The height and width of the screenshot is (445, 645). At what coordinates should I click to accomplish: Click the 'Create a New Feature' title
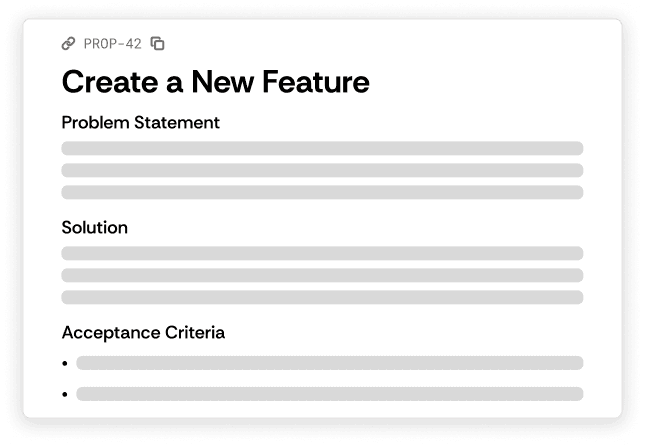[215, 82]
